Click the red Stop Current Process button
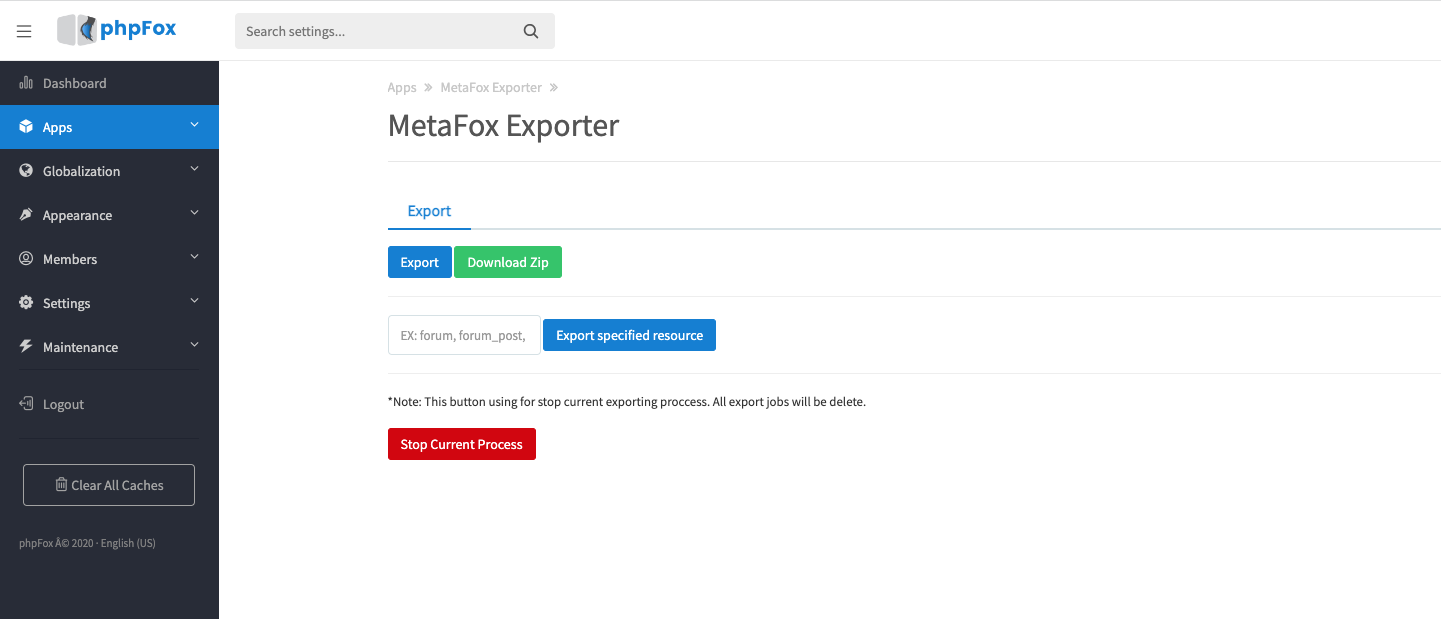The image size is (1441, 619). pyautogui.click(x=462, y=444)
